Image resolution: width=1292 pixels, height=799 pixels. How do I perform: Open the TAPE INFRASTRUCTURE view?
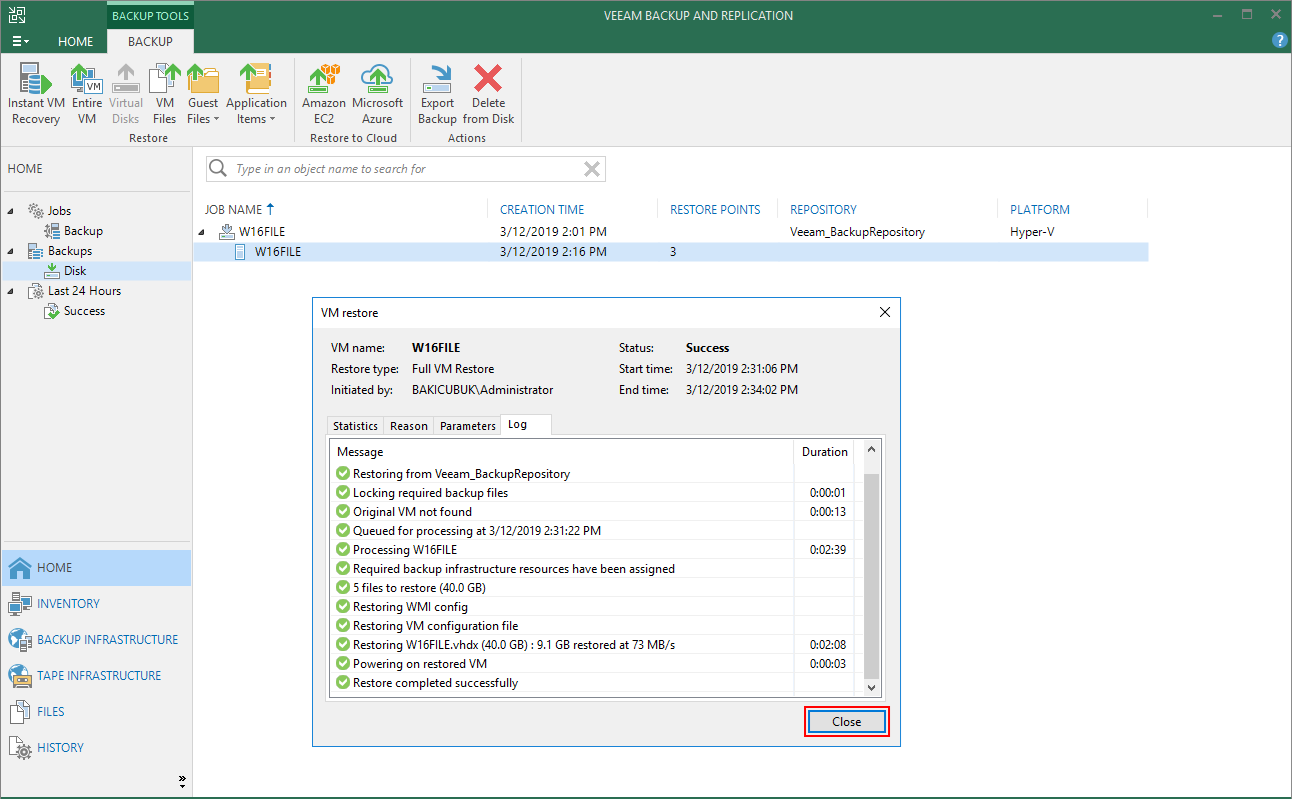(96, 676)
